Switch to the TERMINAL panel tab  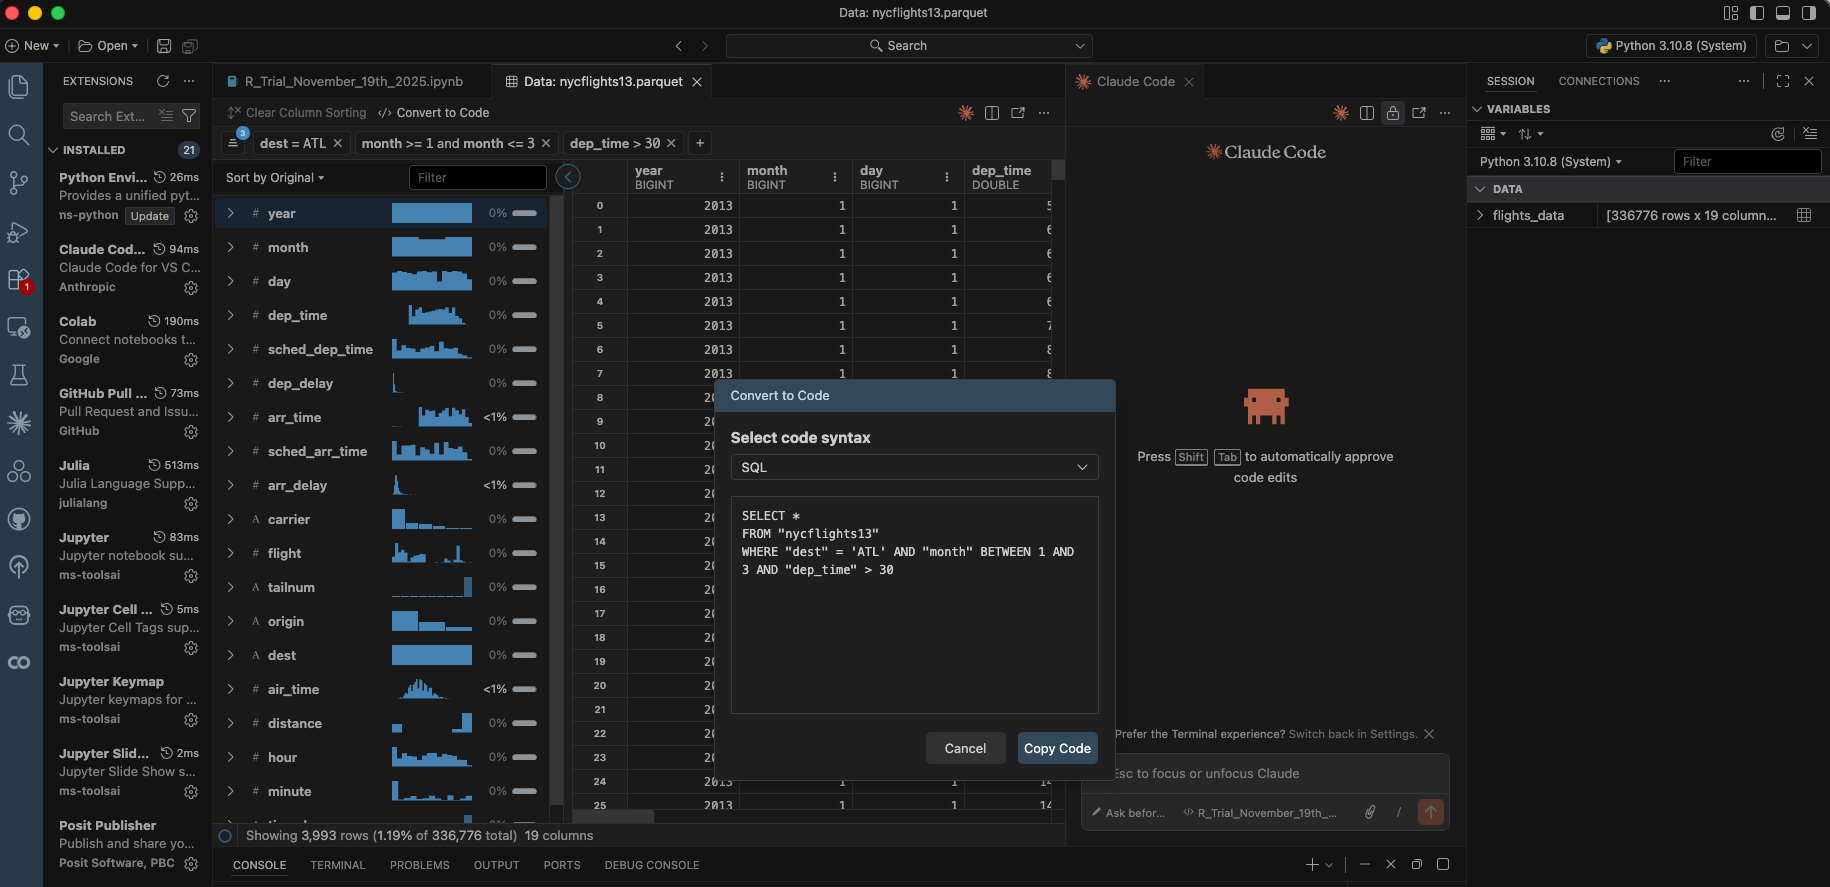pyautogui.click(x=337, y=865)
